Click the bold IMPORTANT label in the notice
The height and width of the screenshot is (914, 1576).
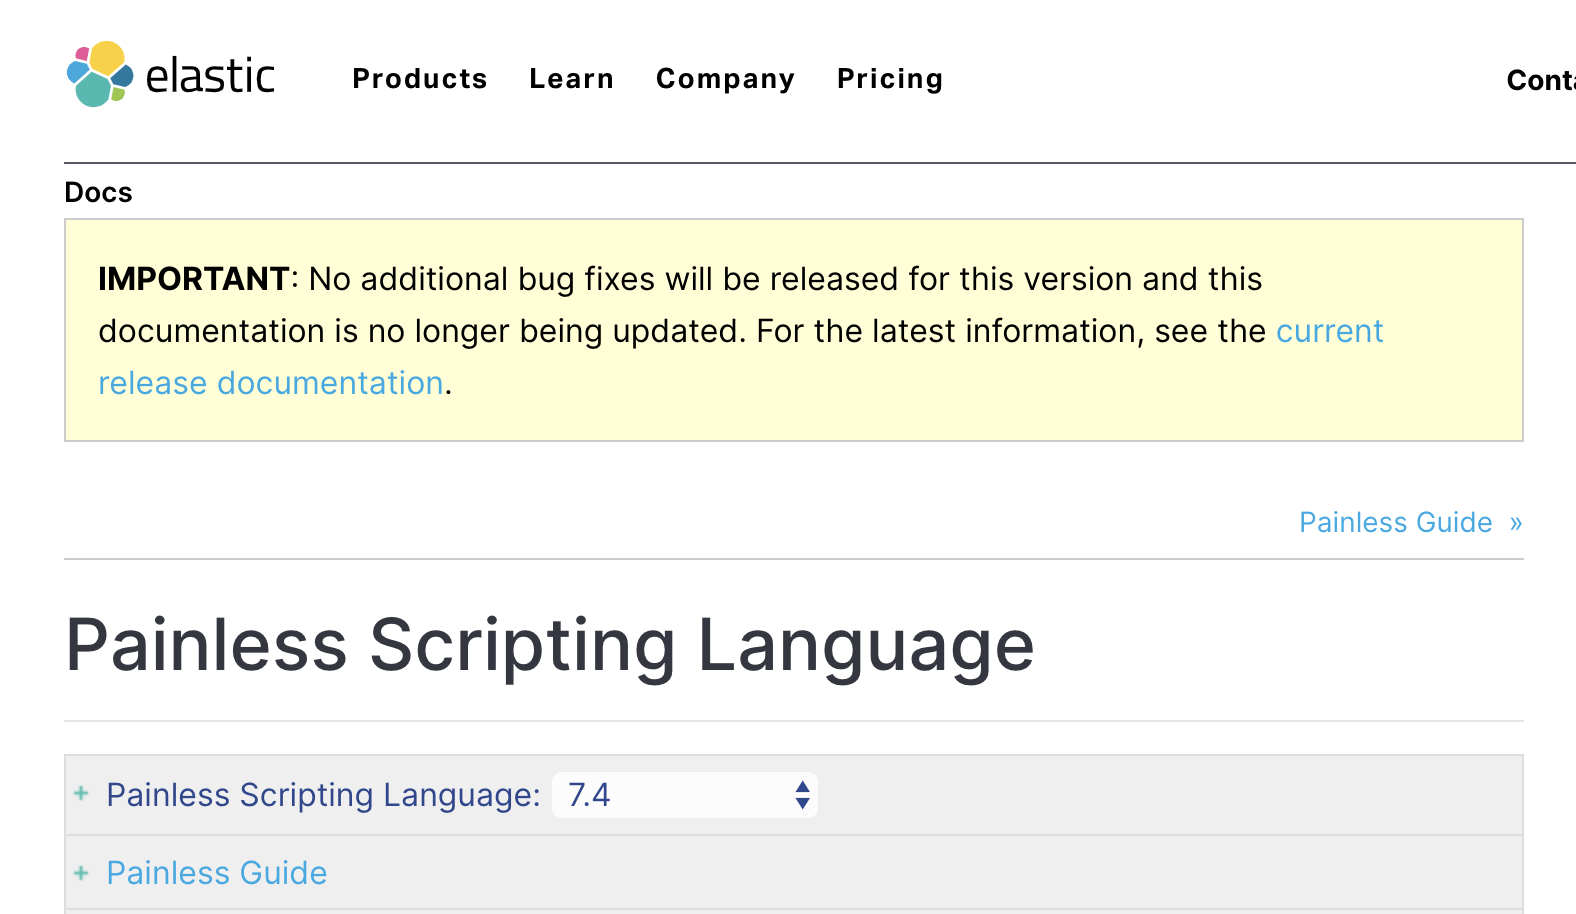pos(194,279)
